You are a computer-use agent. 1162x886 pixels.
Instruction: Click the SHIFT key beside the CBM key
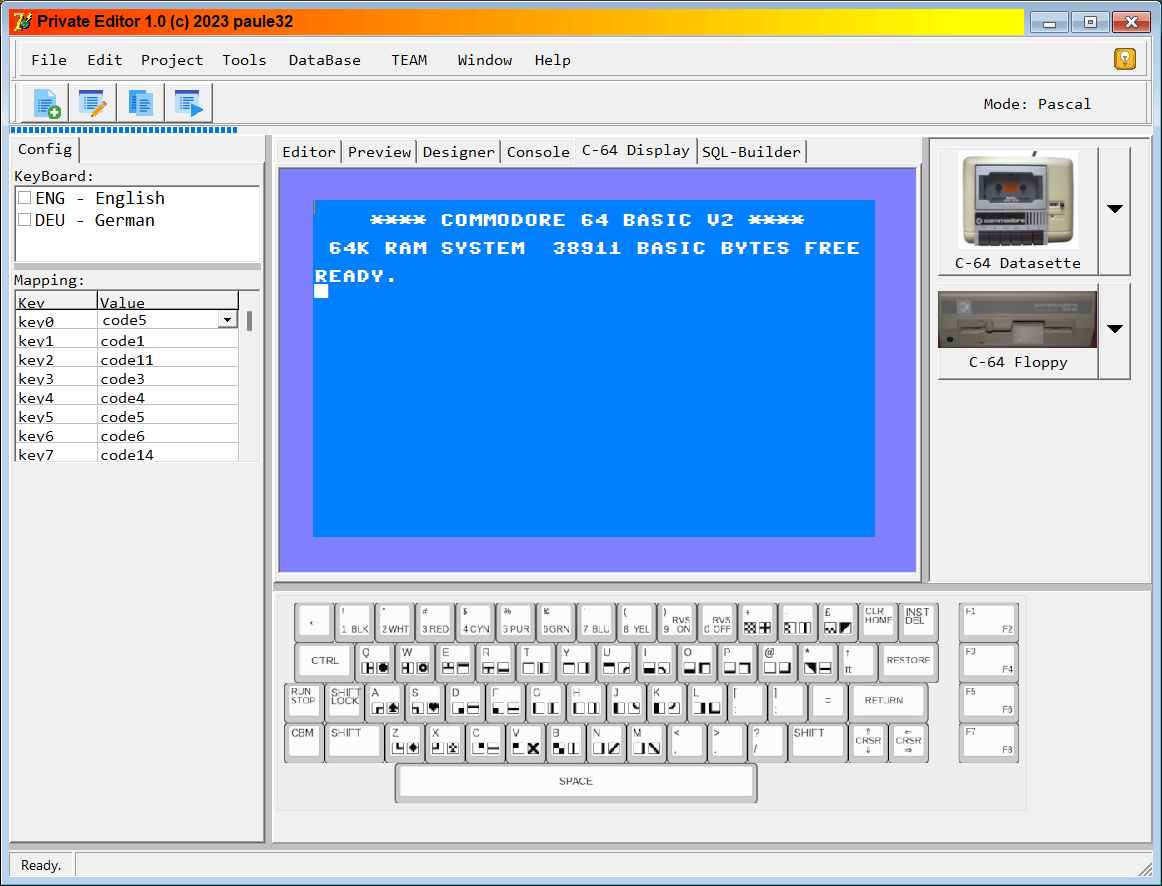point(354,742)
